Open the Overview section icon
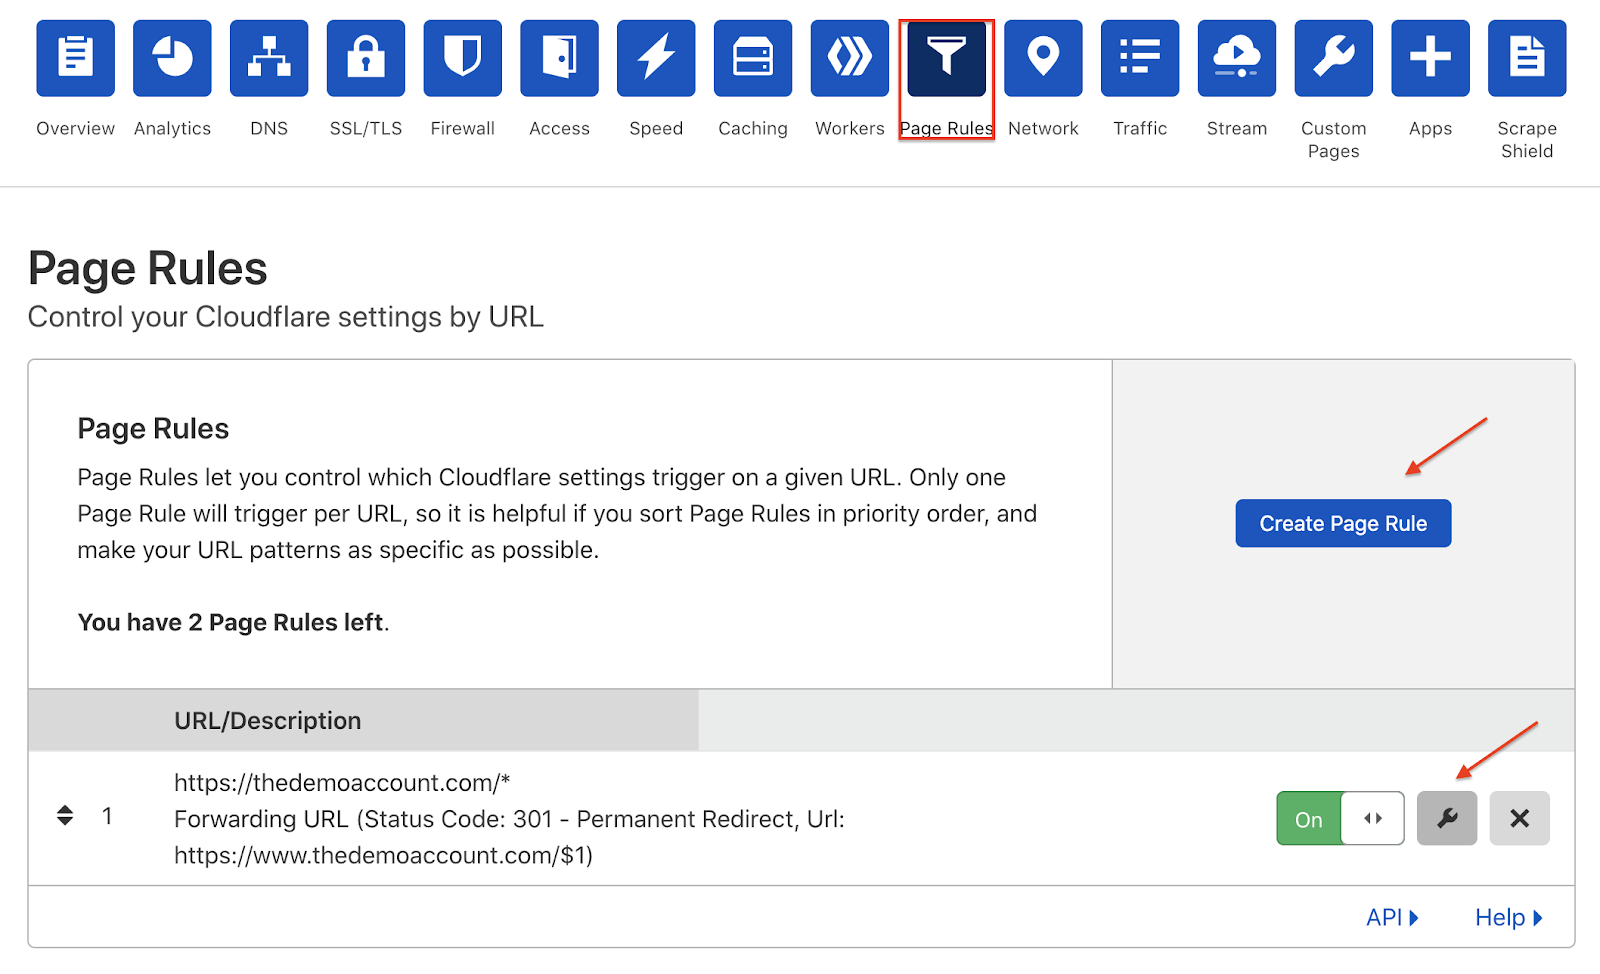1600x974 pixels. point(76,58)
